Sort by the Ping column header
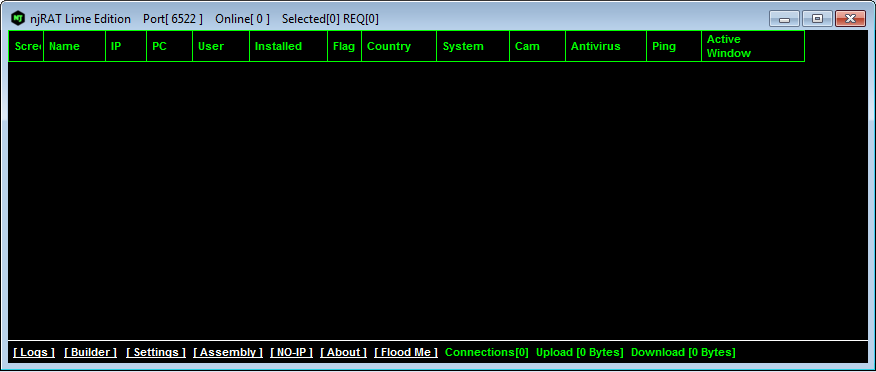The height and width of the screenshot is (372, 876). (674, 46)
